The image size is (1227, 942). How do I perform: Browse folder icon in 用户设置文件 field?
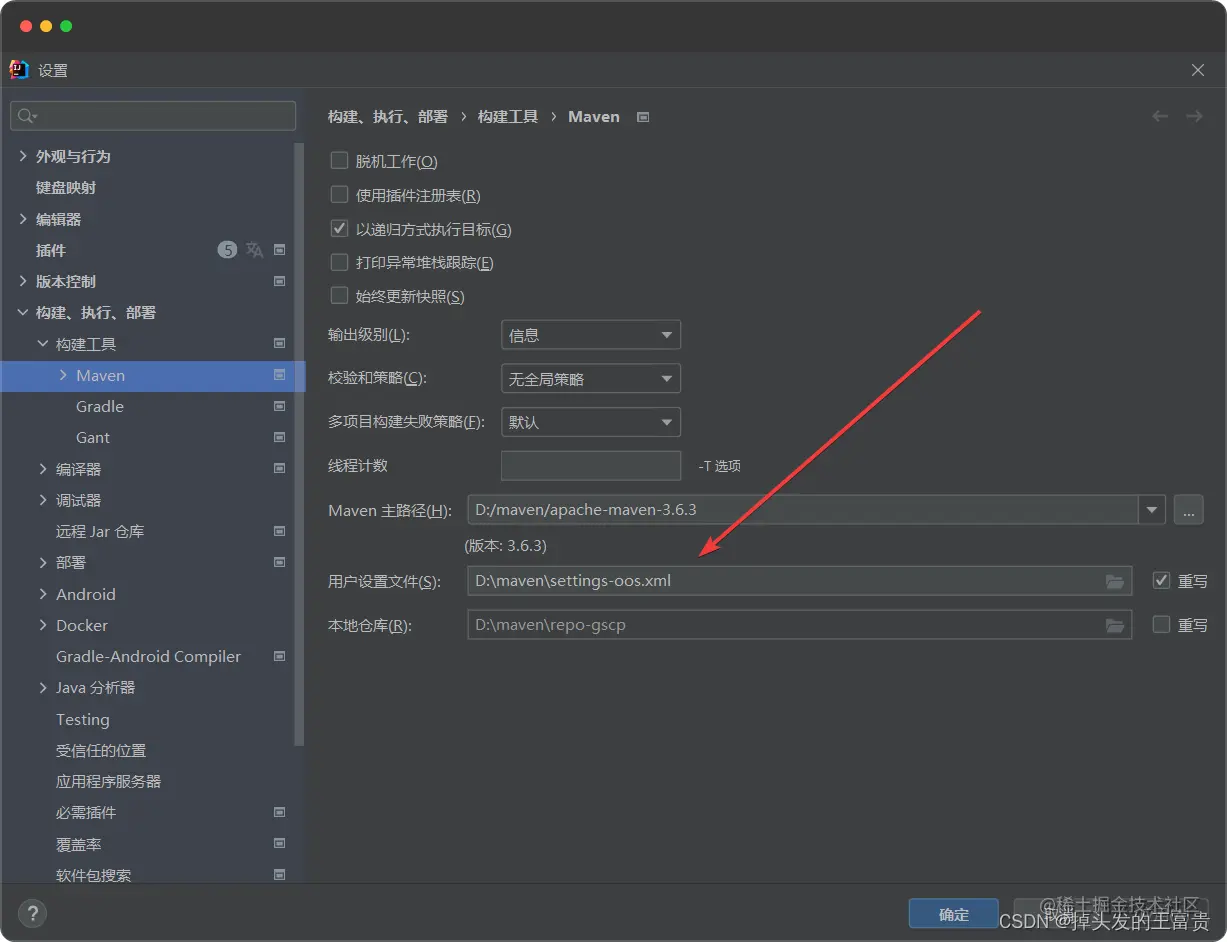point(1115,581)
